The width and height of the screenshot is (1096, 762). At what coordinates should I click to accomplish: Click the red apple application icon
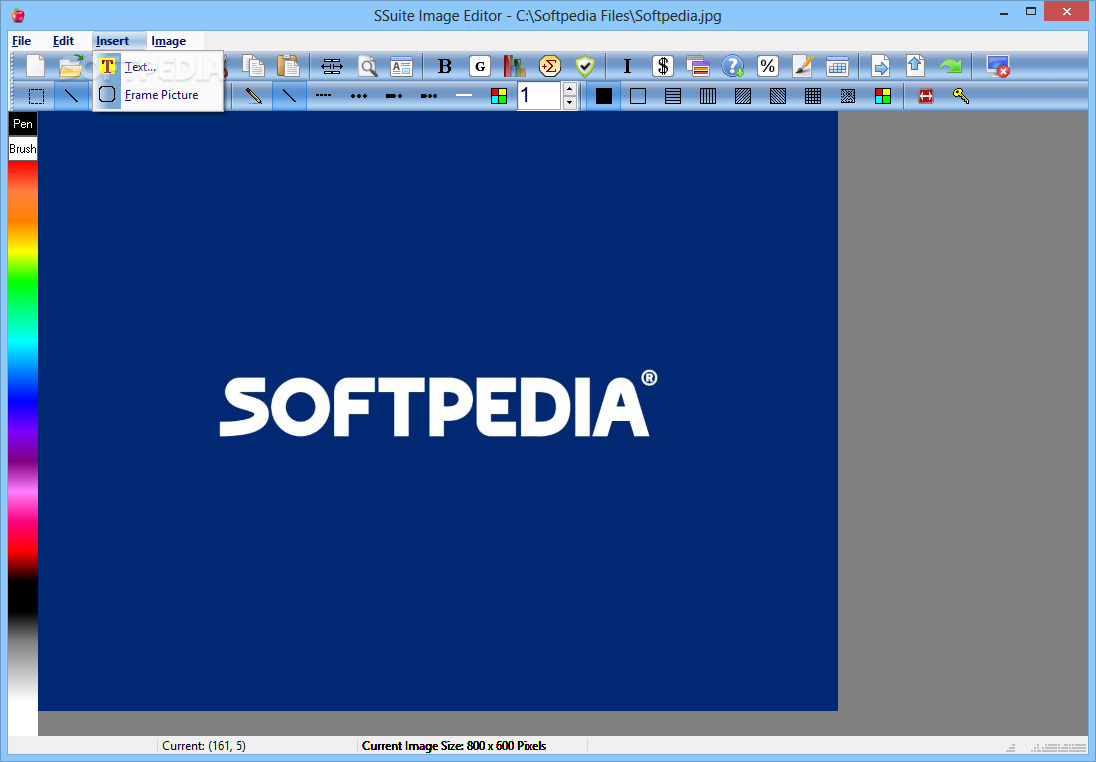[x=18, y=15]
